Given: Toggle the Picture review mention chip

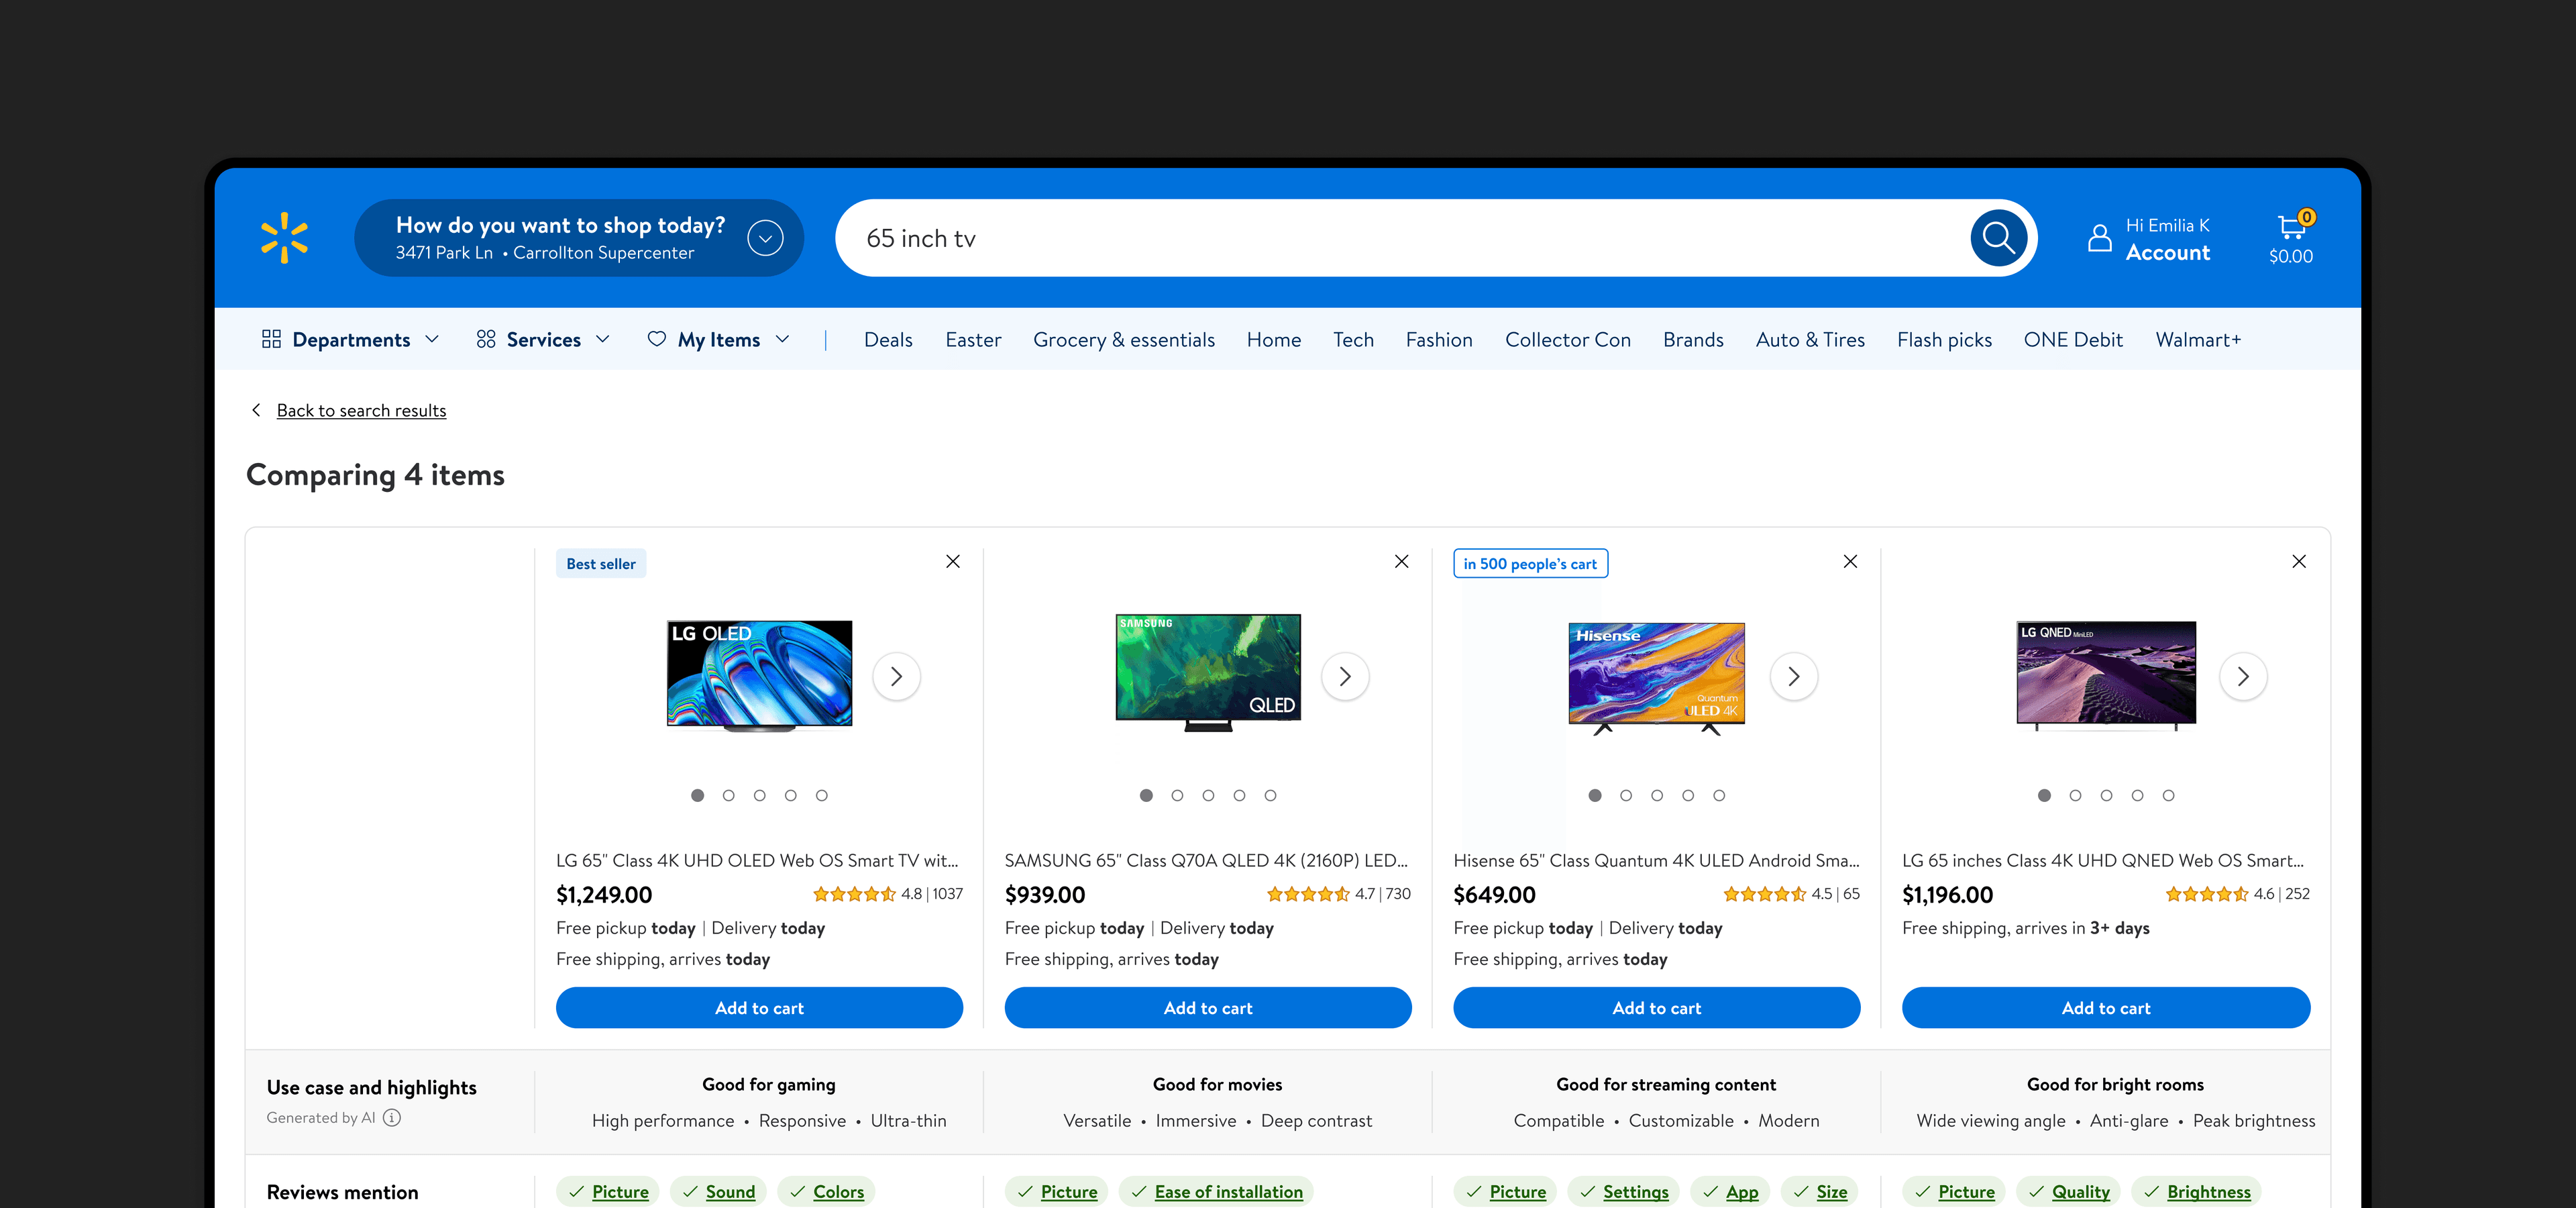Looking at the screenshot, I should pyautogui.click(x=607, y=1191).
